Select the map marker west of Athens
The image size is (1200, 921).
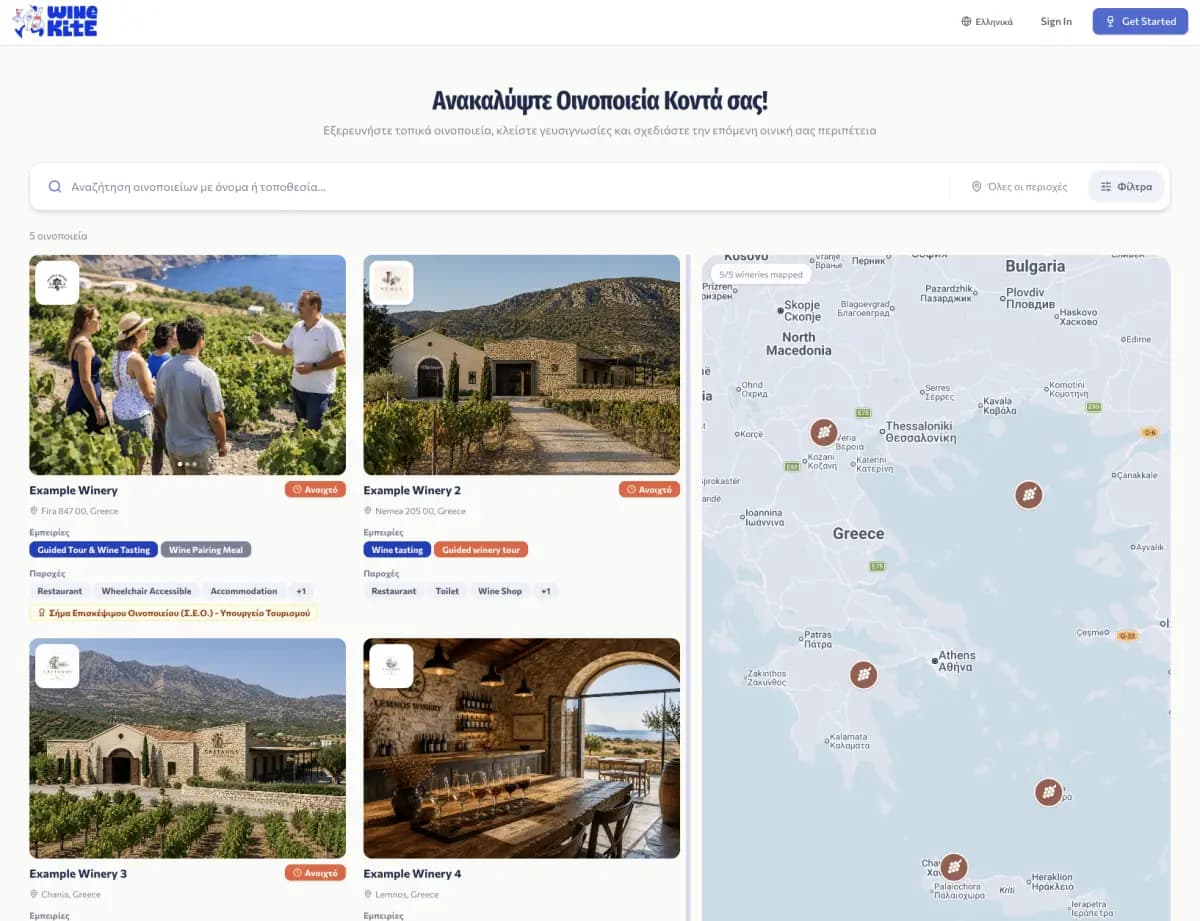tap(863, 675)
